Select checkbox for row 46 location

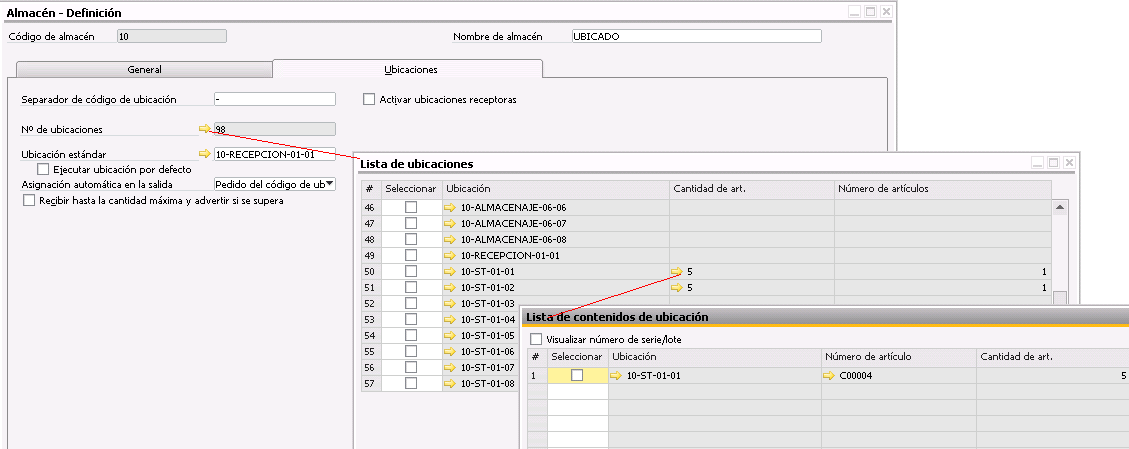click(x=410, y=207)
